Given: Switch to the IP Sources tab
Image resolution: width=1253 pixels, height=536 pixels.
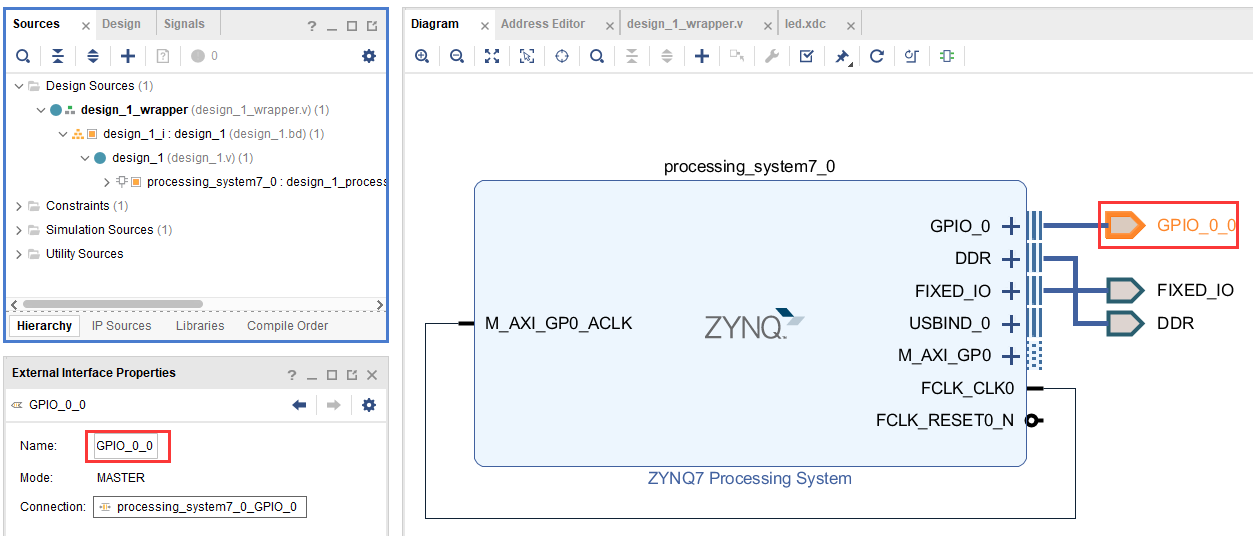Looking at the screenshot, I should 122,326.
